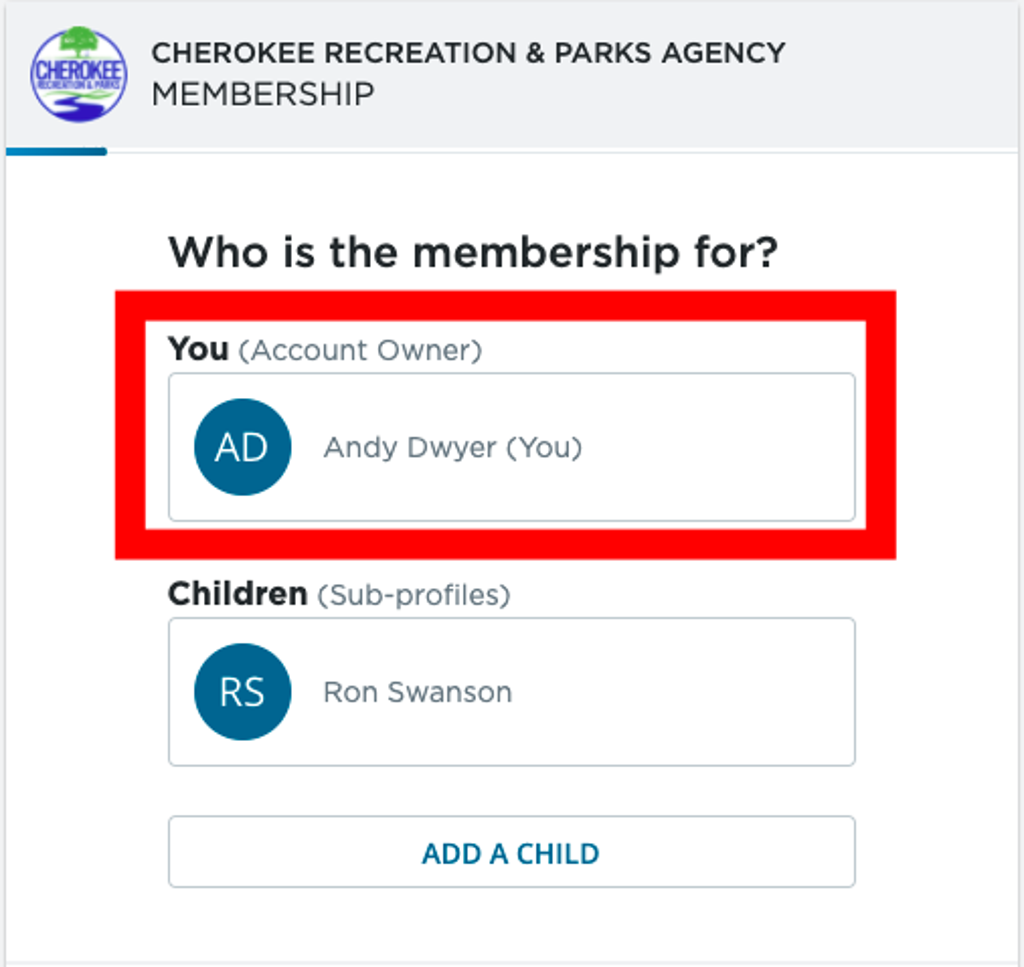Click the ADD A CHILD button
This screenshot has width=1024, height=967.
point(511,852)
